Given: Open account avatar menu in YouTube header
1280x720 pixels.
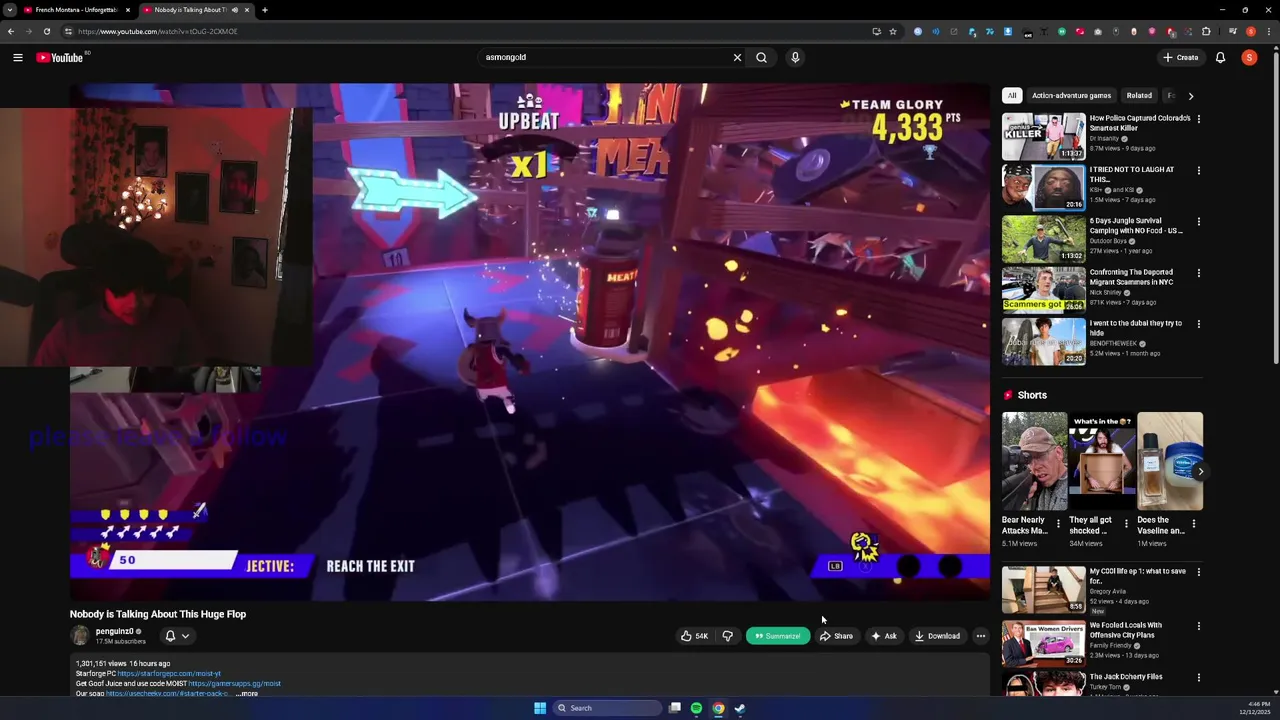Looking at the screenshot, I should coord(1249,57).
